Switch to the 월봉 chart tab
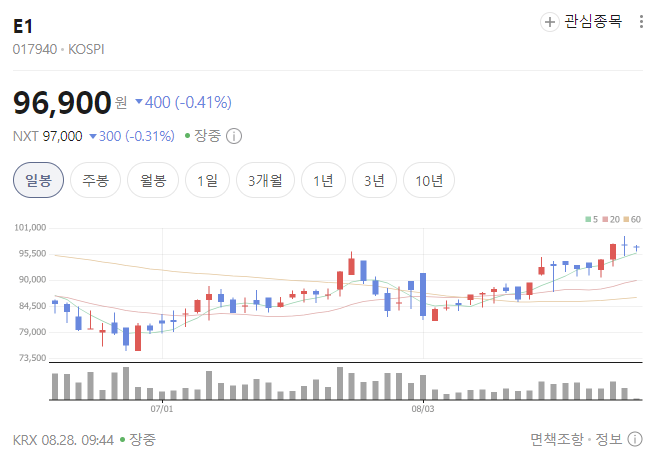This screenshot has width=656, height=458. pyautogui.click(x=153, y=180)
